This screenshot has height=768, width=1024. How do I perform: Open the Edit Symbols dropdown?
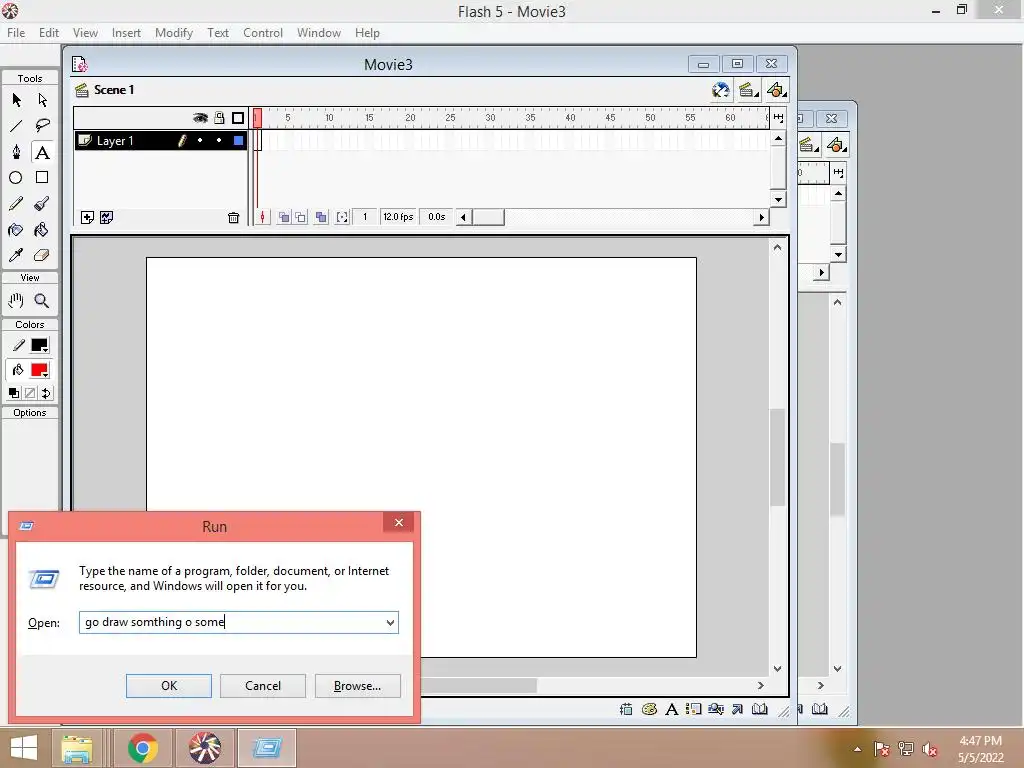click(x=776, y=90)
